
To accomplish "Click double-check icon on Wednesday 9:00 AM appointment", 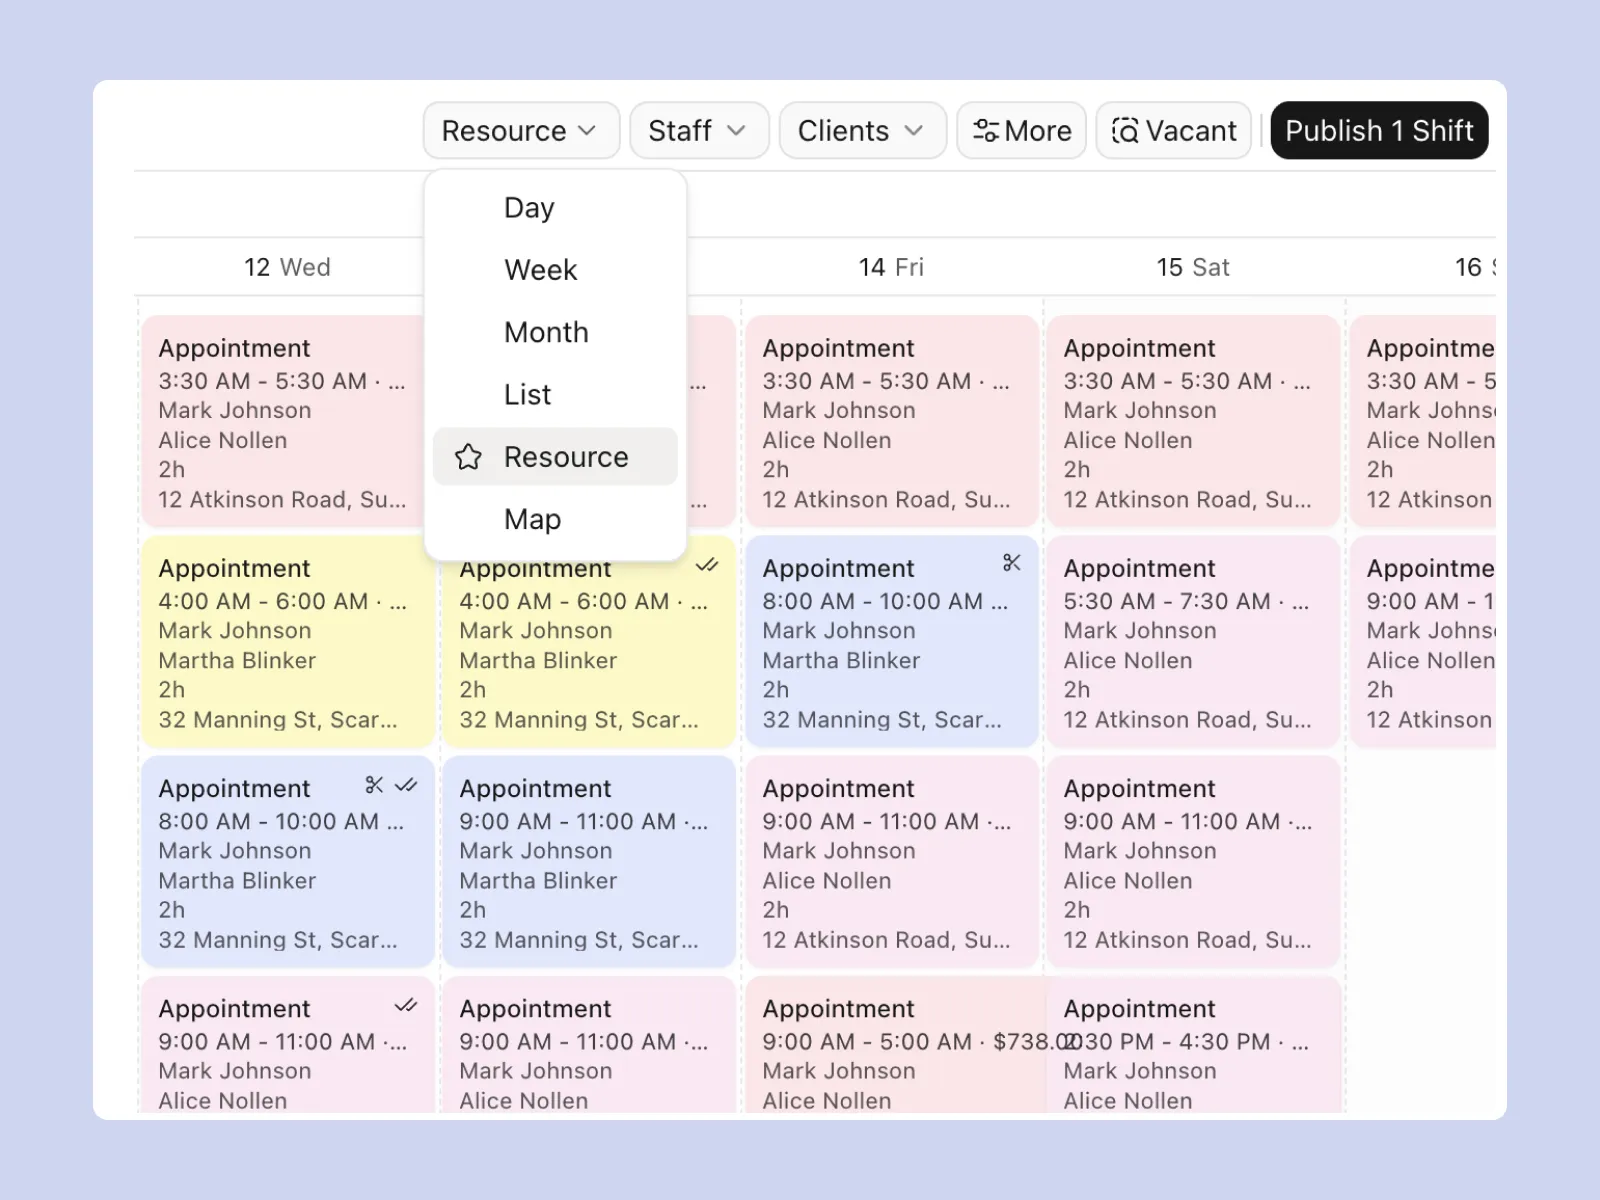I will tap(406, 1005).
